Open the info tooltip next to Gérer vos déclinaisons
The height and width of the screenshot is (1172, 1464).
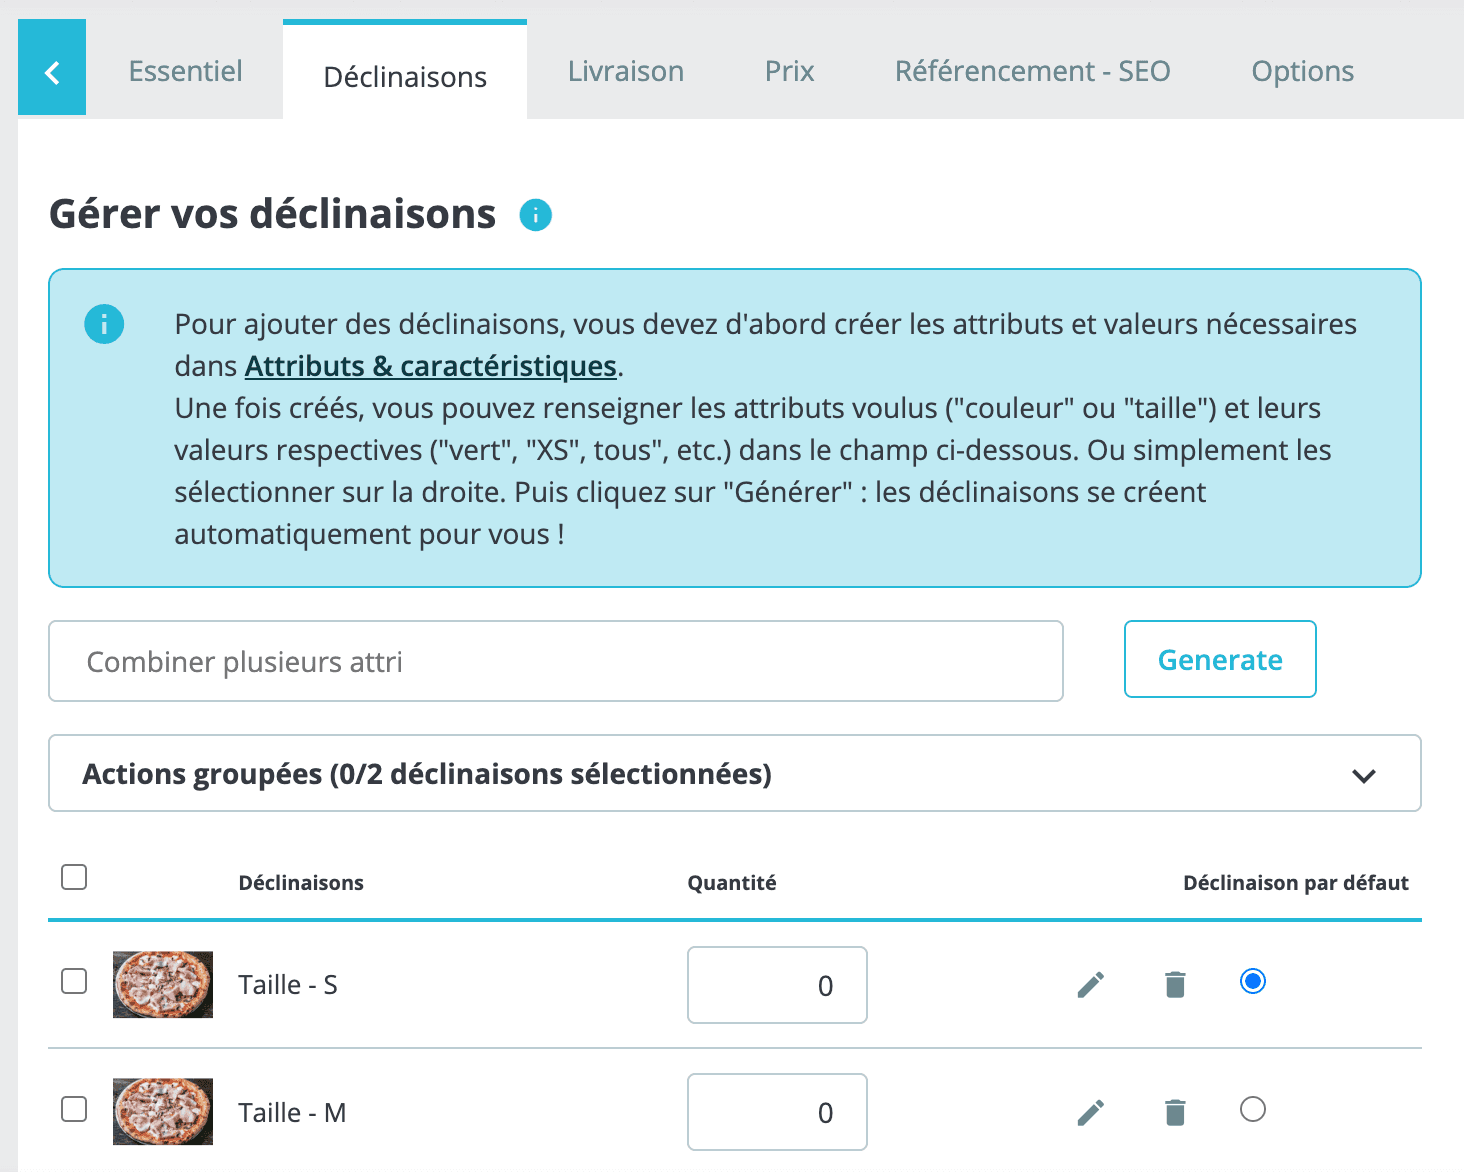[x=536, y=215]
